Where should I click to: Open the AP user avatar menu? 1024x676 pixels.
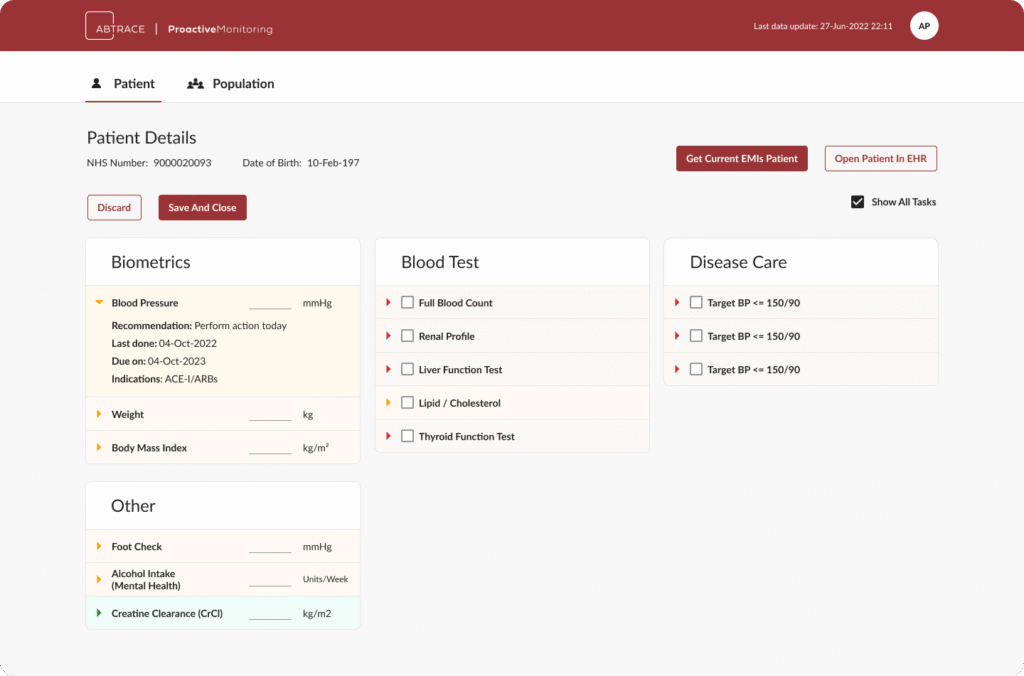click(x=923, y=26)
